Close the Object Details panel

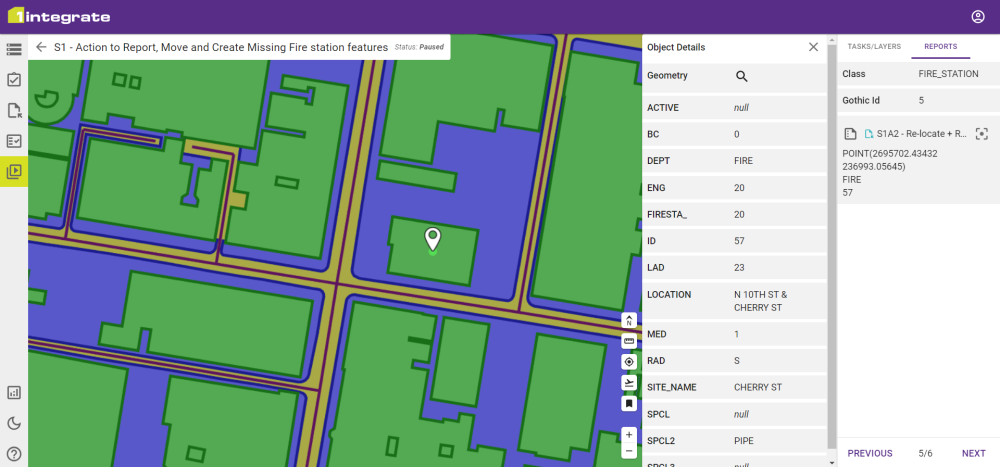[813, 47]
